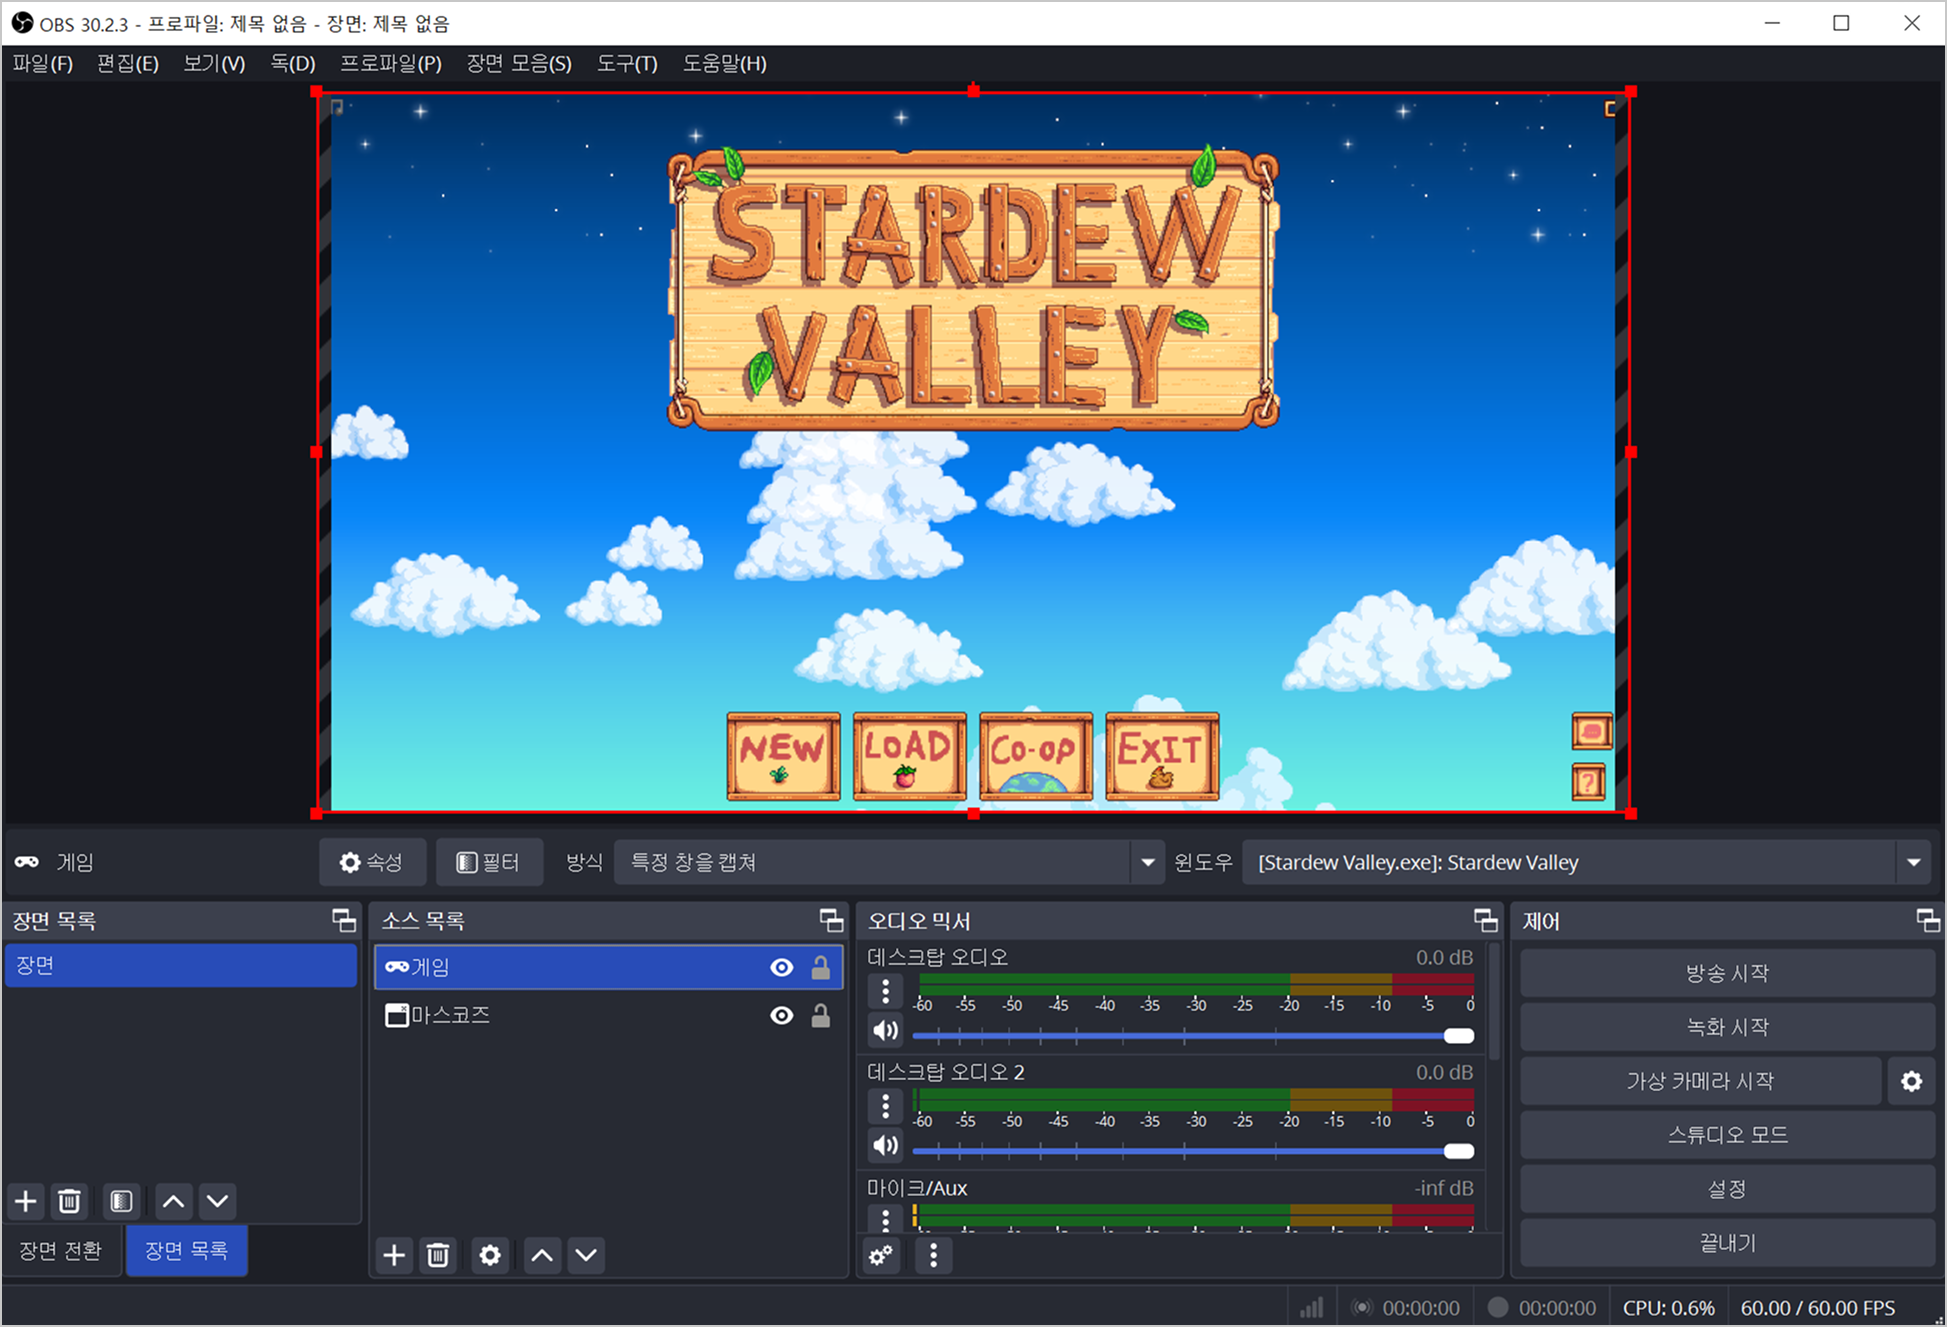Open audio mixer three-dot menu at bottom

click(933, 1255)
